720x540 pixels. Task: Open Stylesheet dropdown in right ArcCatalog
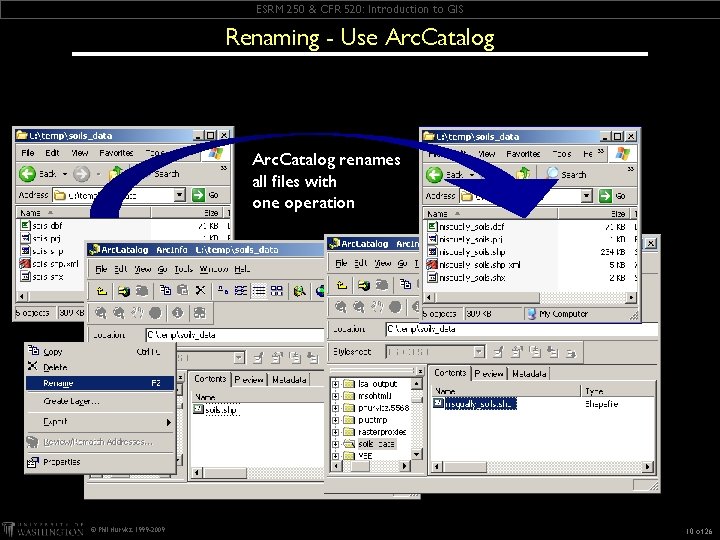click(479, 352)
